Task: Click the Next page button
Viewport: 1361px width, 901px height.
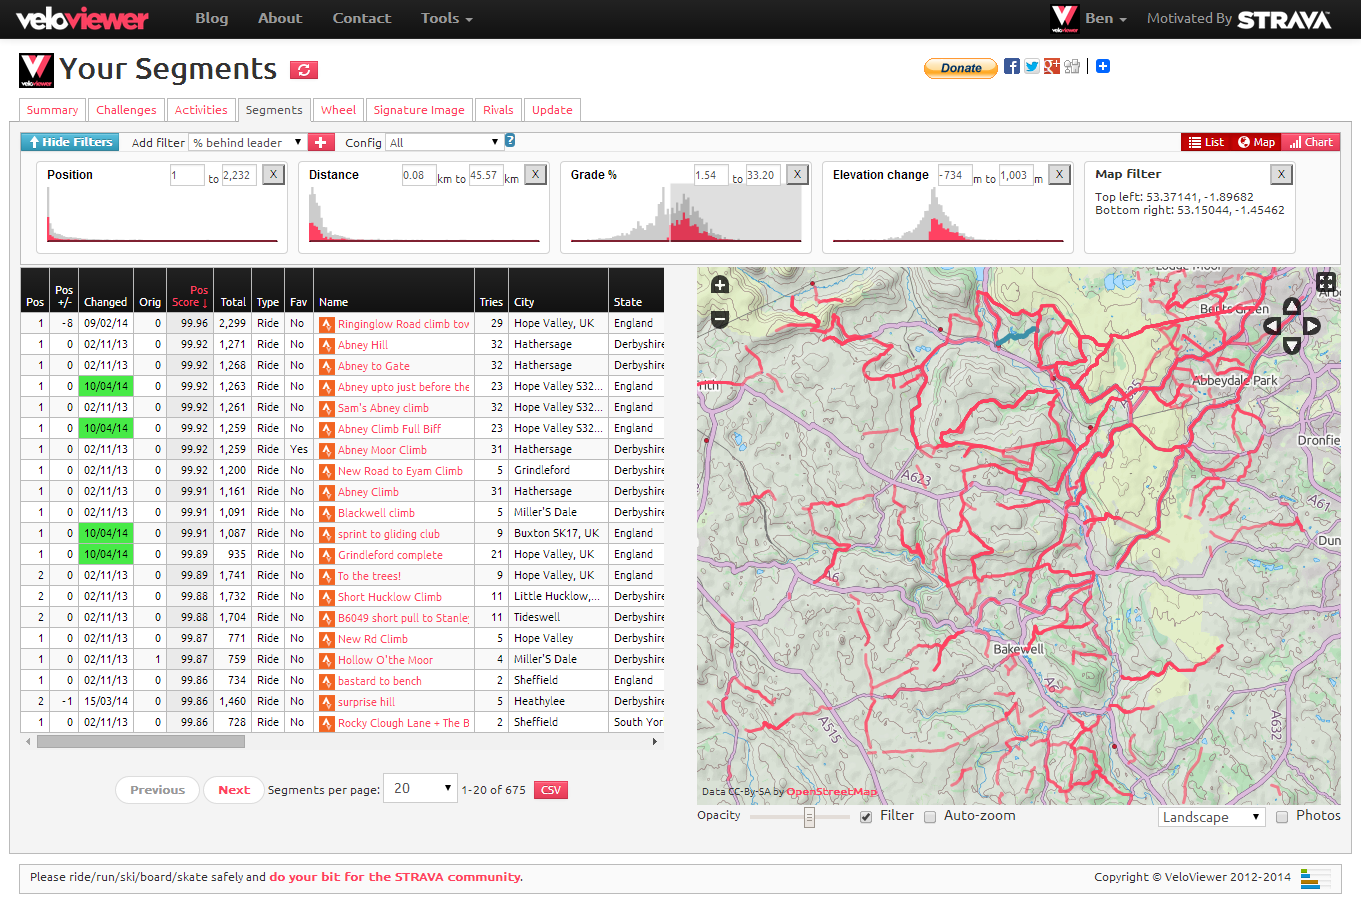Action: pos(234,790)
